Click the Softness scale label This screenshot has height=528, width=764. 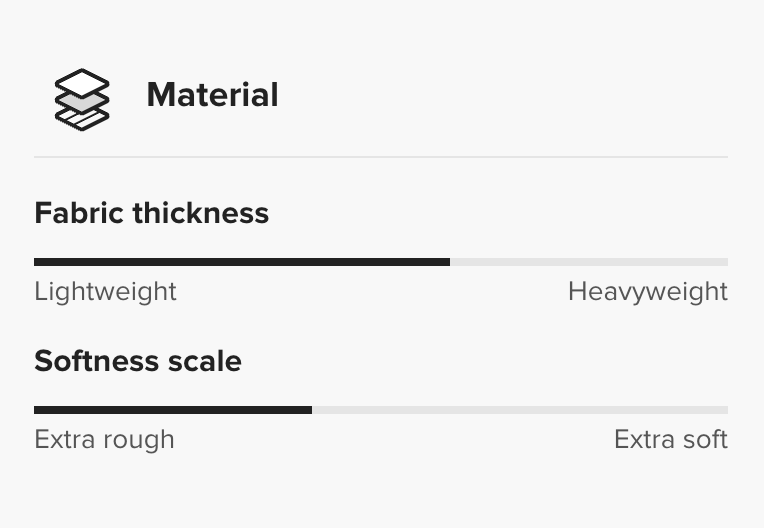[x=137, y=361]
